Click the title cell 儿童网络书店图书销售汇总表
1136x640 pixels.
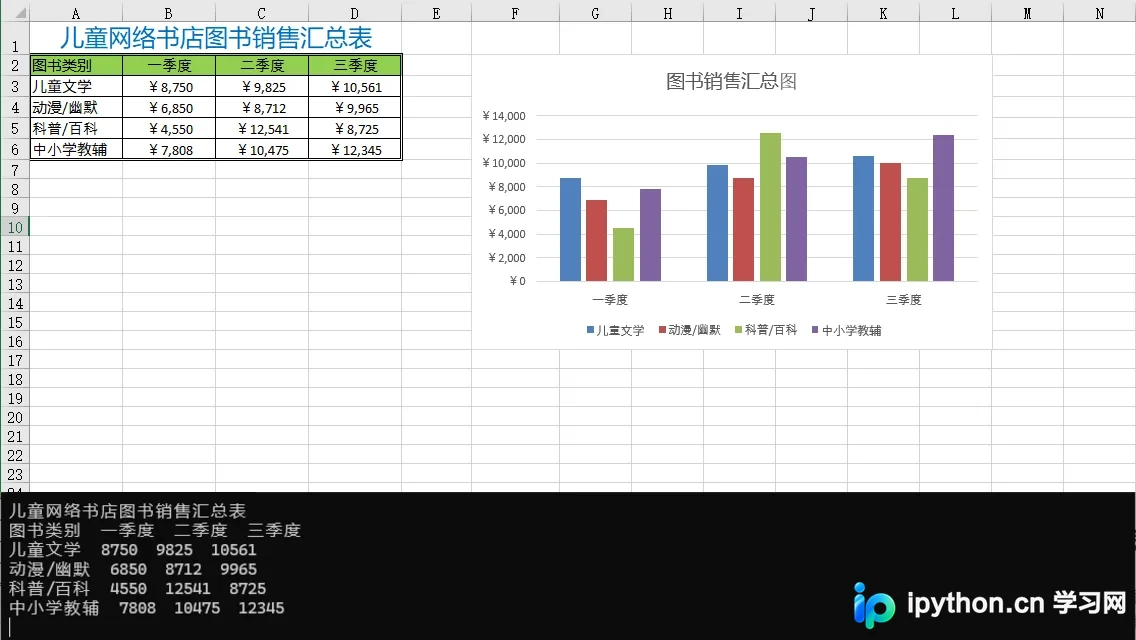click(x=216, y=38)
